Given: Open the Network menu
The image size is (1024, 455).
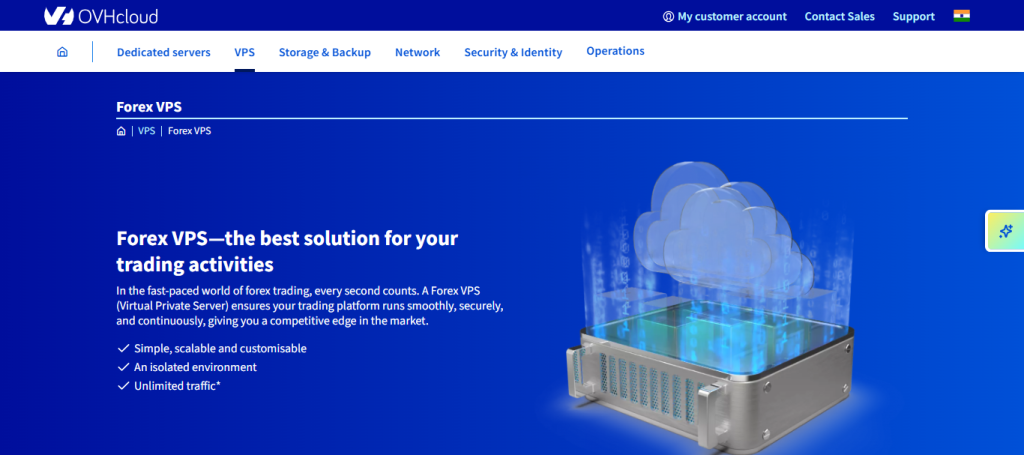Looking at the screenshot, I should pyautogui.click(x=417, y=52).
